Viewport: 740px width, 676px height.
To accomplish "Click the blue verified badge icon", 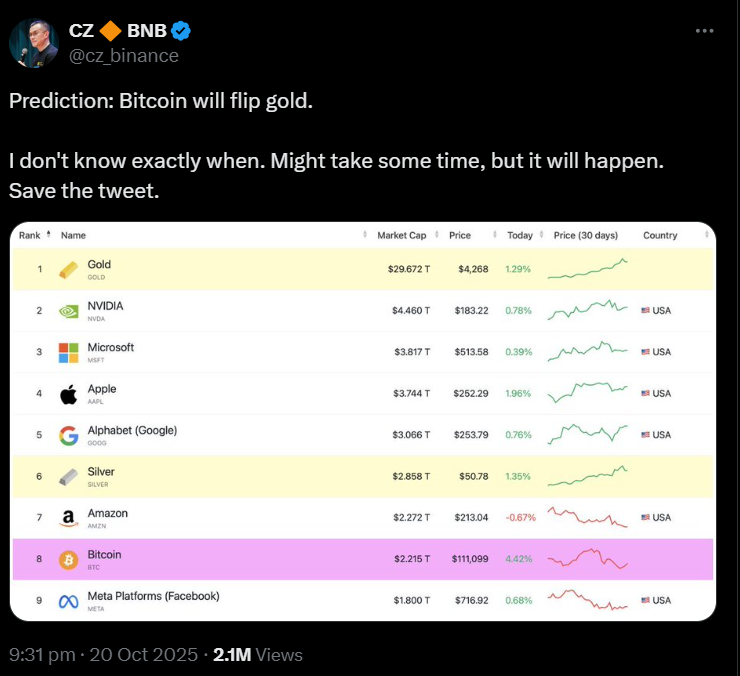I will point(180,31).
